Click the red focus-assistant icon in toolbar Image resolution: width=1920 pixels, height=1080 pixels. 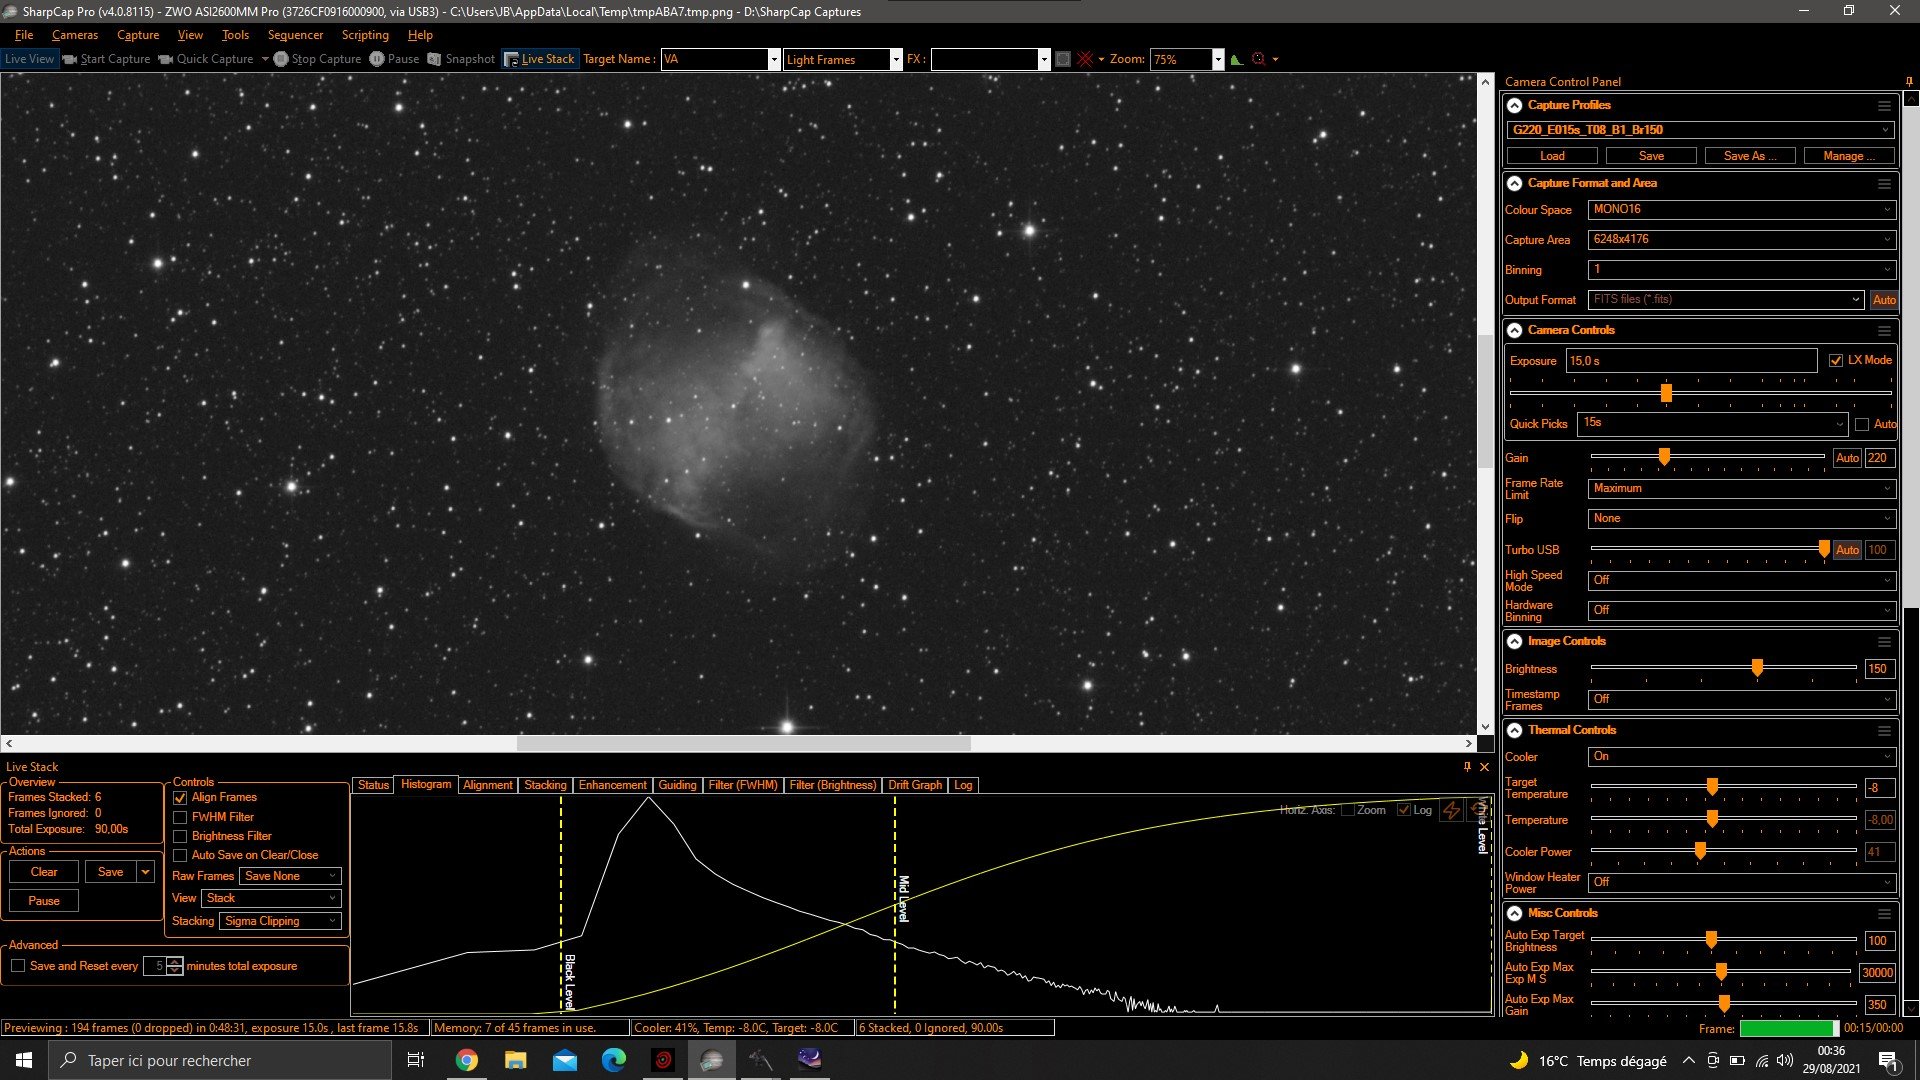[1259, 59]
